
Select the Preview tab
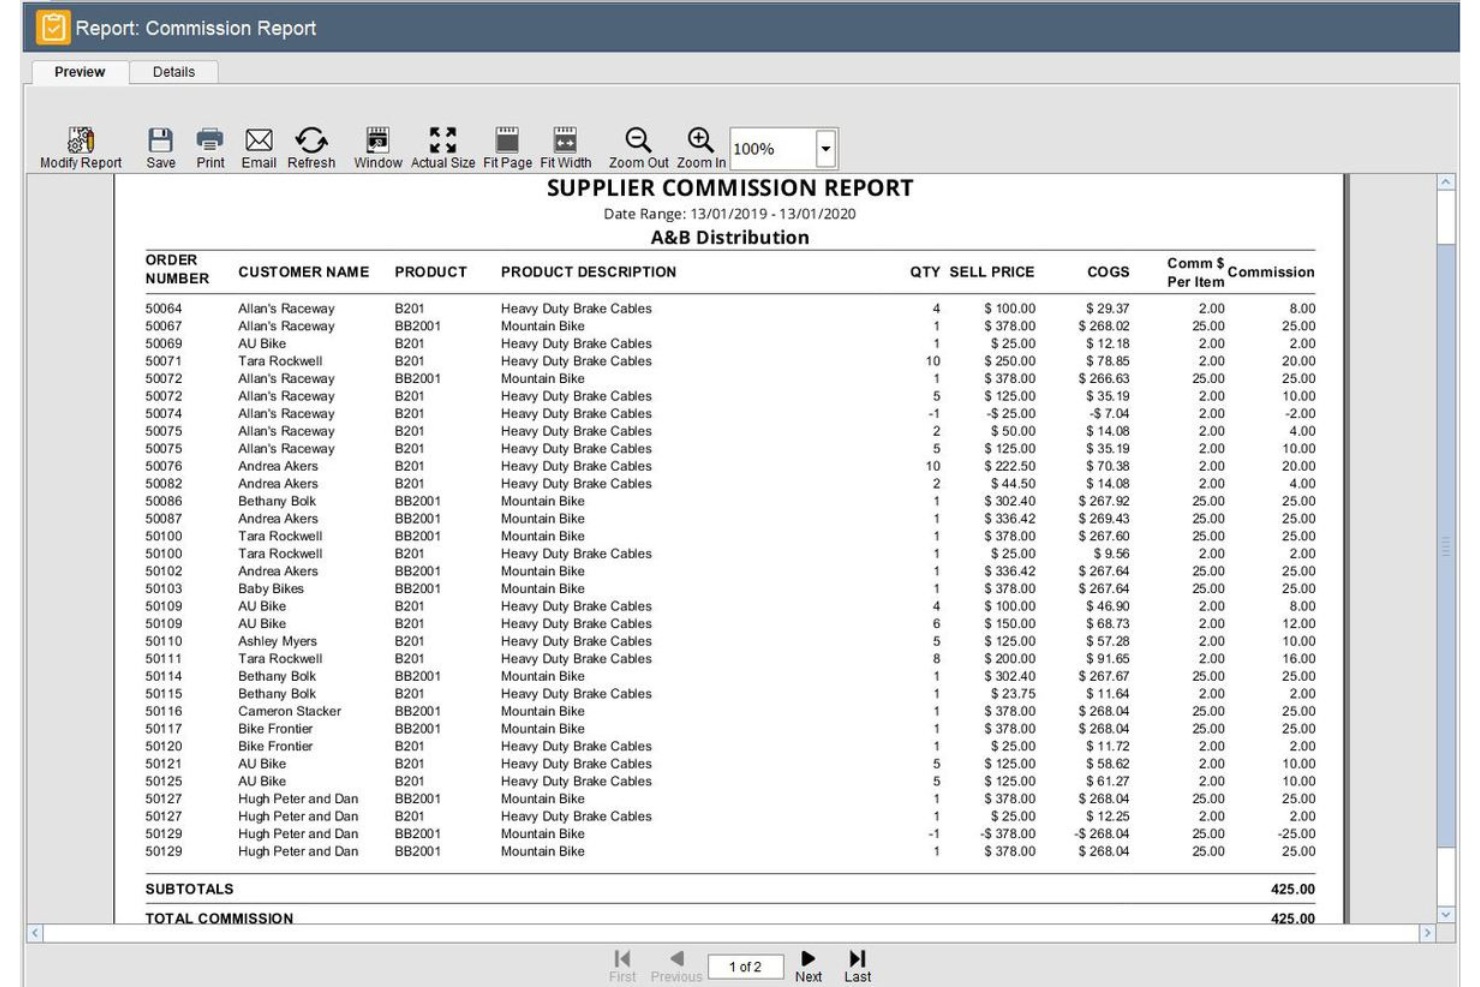(83, 73)
